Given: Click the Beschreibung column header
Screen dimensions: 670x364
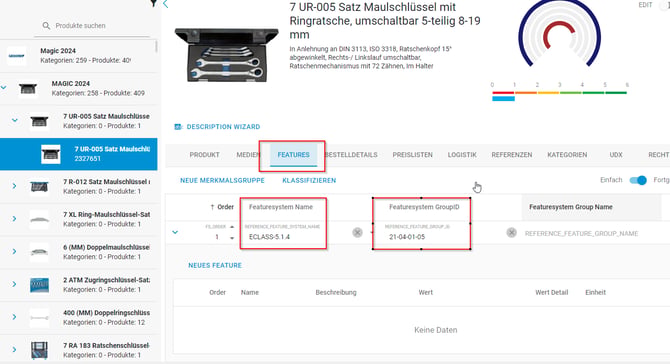Looking at the screenshot, I should tap(336, 293).
